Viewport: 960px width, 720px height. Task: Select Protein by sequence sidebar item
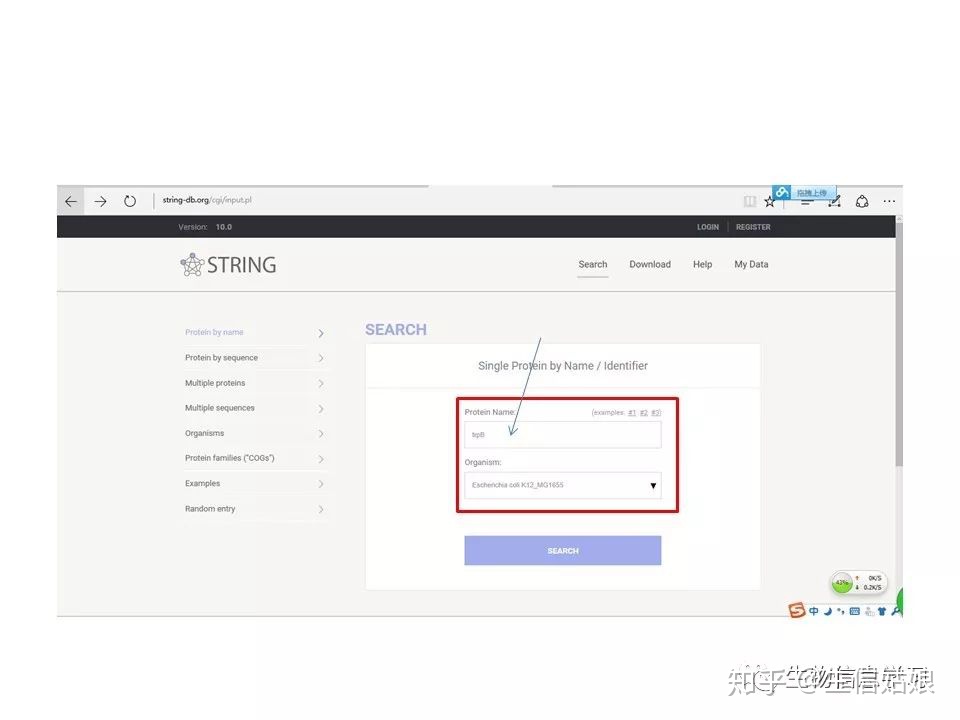221,358
